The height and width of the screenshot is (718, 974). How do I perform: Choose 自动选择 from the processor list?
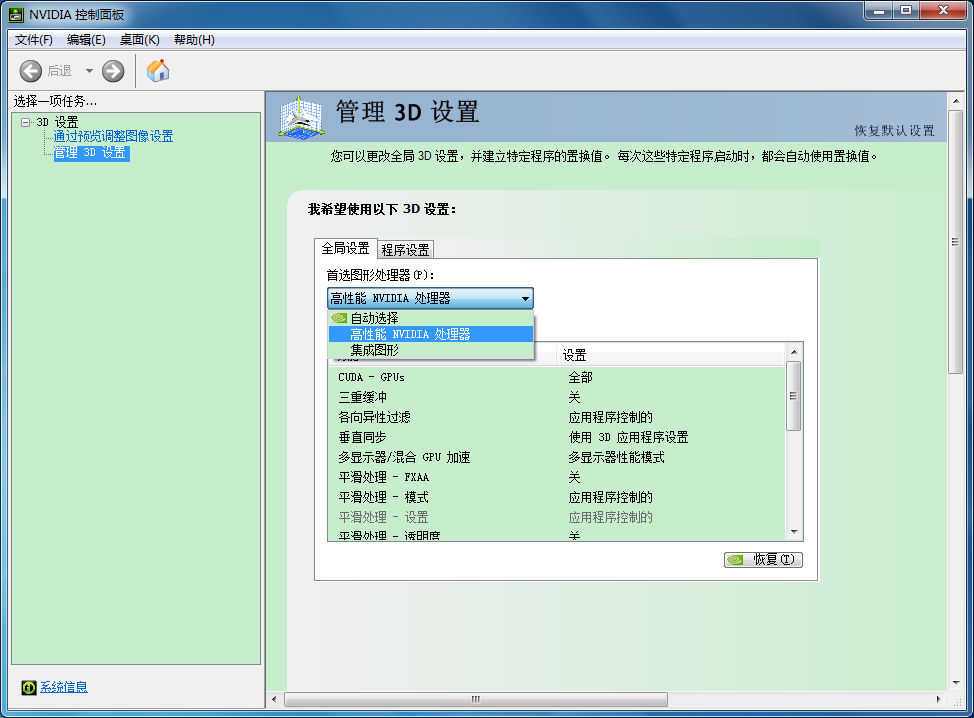tap(430, 318)
